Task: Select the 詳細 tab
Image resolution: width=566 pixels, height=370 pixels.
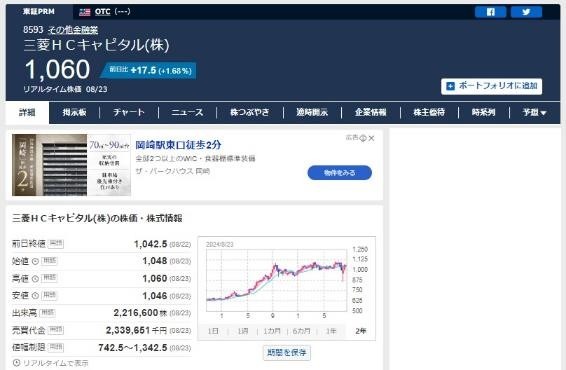Action: pos(27,112)
